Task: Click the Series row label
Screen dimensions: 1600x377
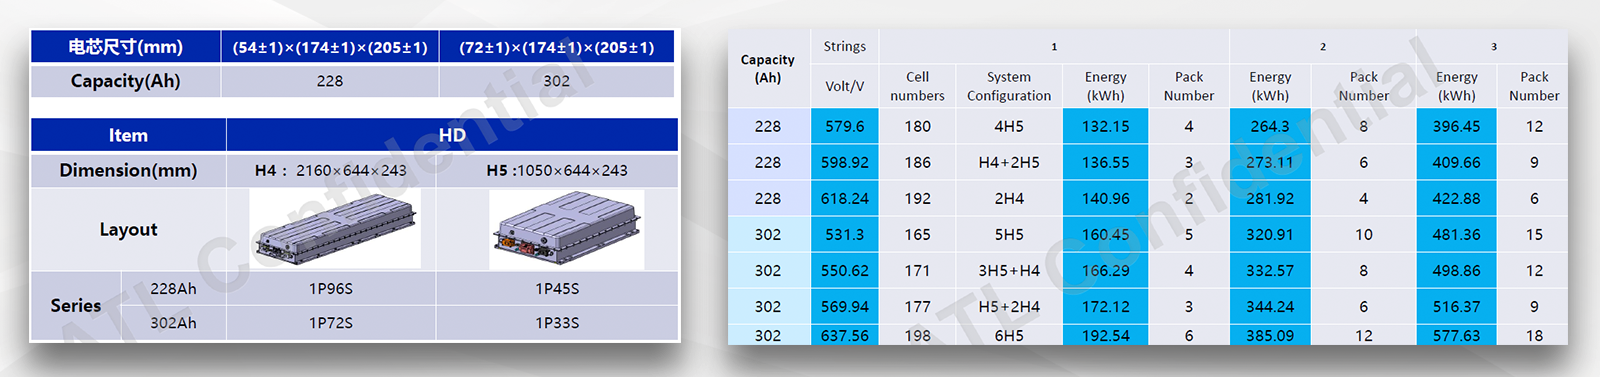Action: point(76,305)
